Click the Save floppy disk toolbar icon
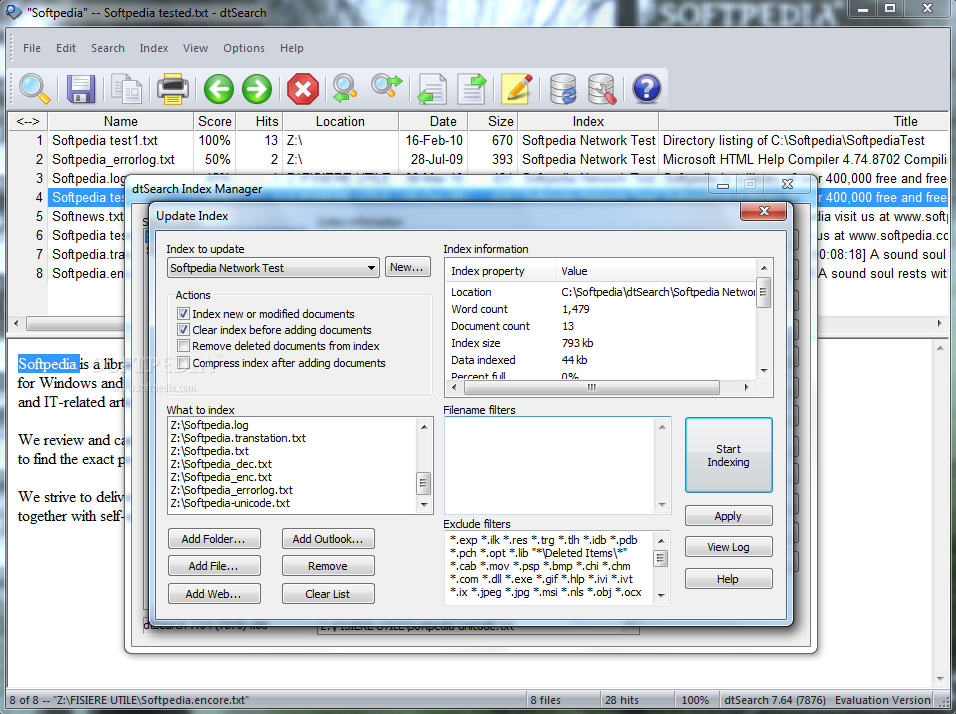956x714 pixels. point(80,89)
